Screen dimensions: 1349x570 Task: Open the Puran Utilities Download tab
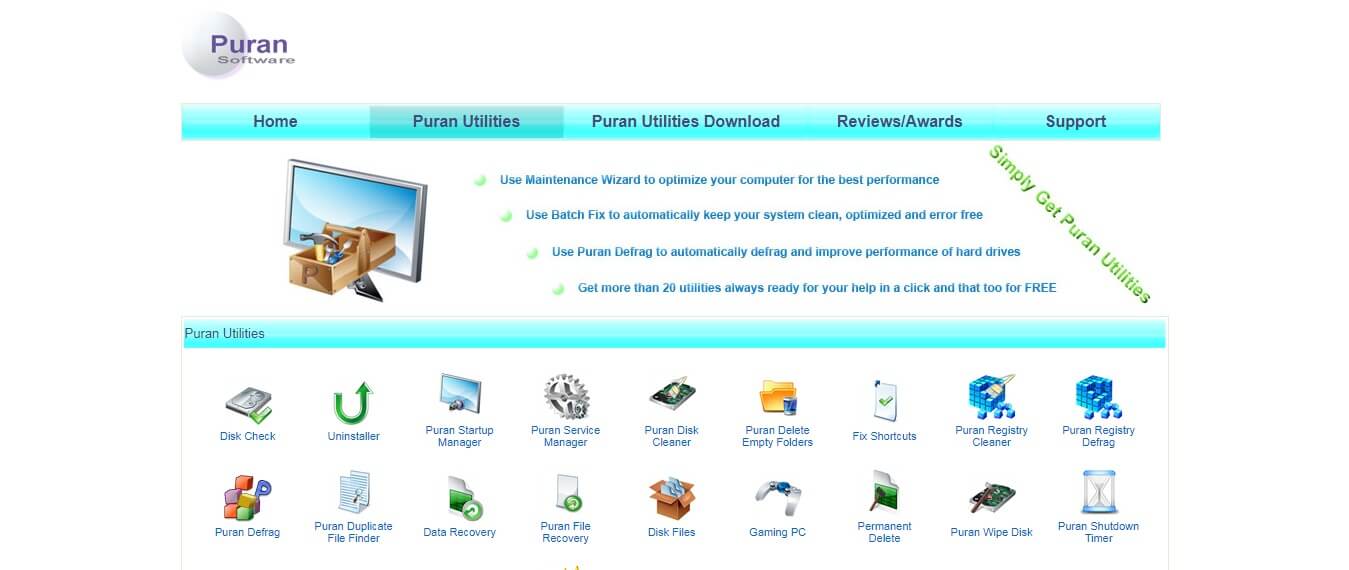click(x=685, y=122)
